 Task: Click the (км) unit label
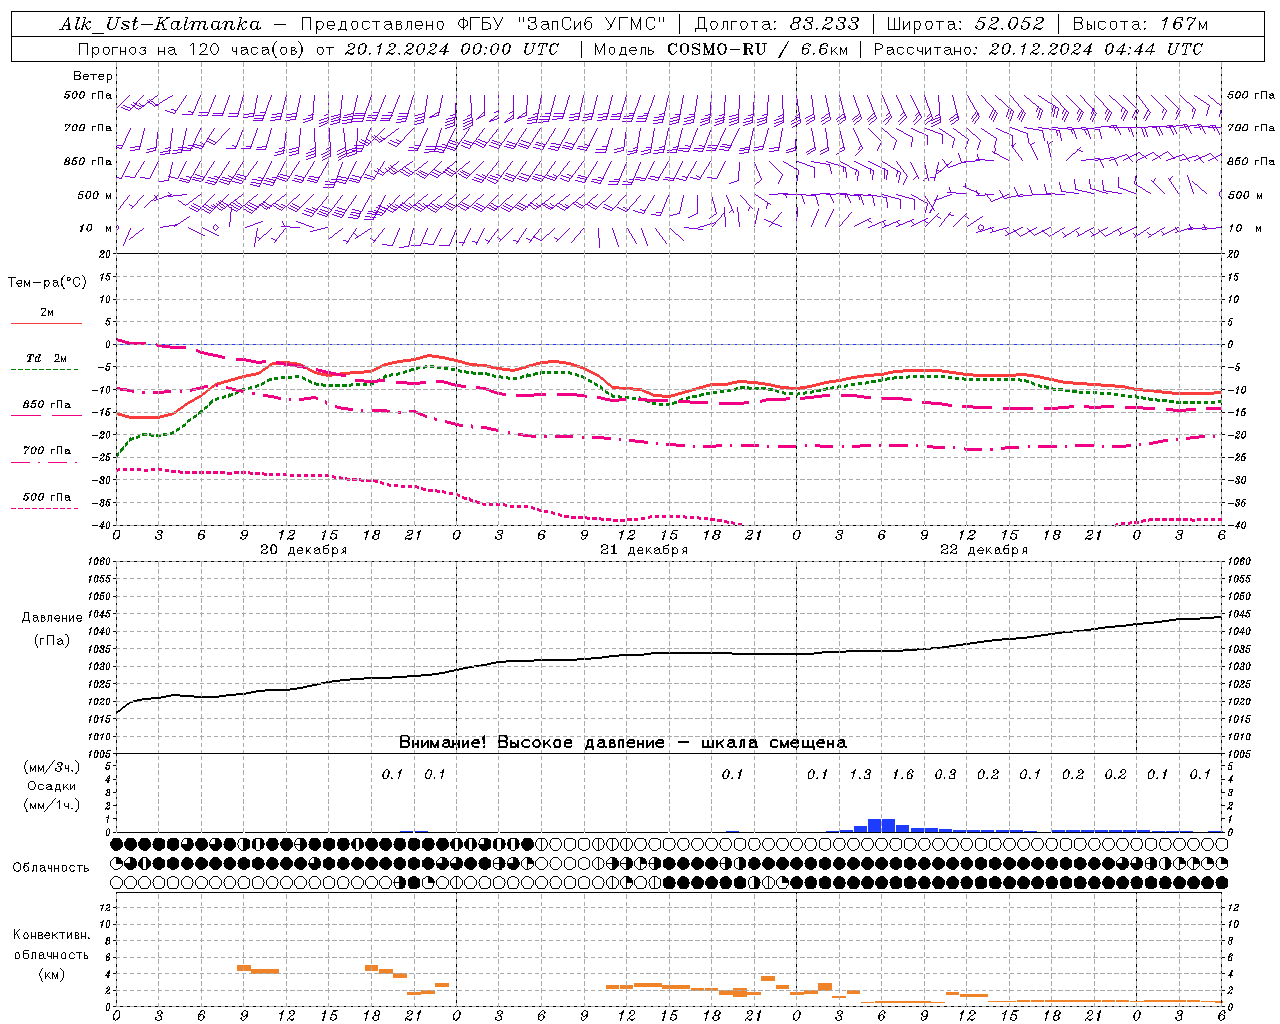[51, 974]
